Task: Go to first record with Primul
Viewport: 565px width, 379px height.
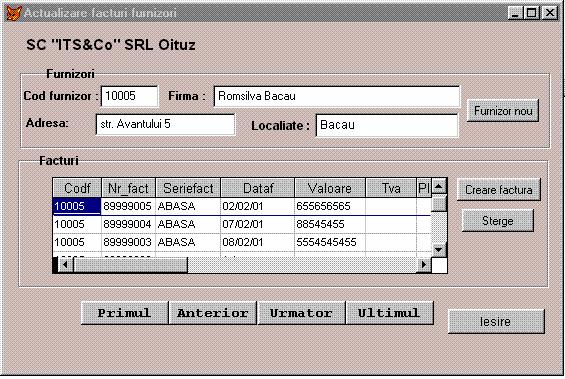Action: [124, 313]
